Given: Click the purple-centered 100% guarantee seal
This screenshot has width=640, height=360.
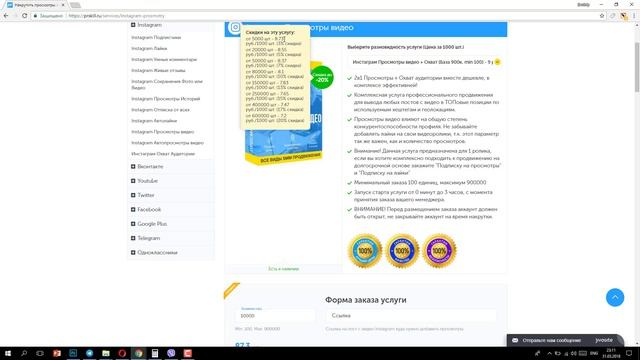Looking at the screenshot, I should pyautogui.click(x=439, y=251).
